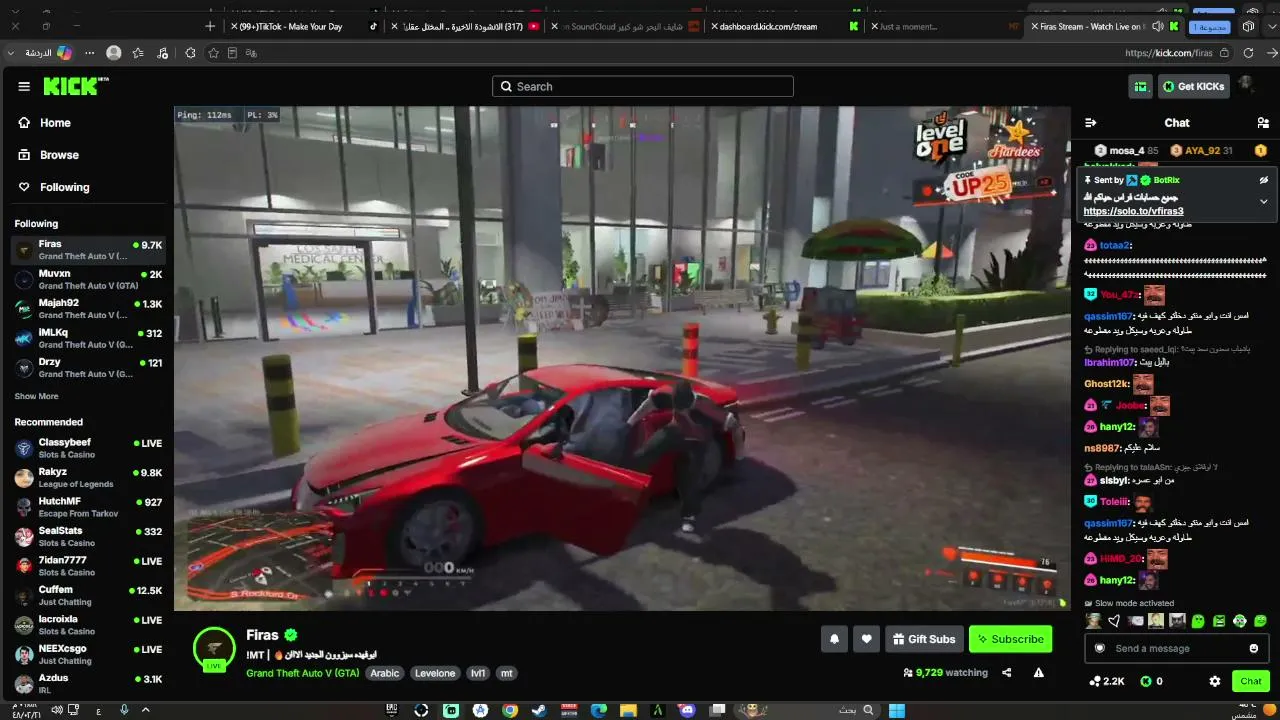Open the solo.to/vfiras3 pinned link

pyautogui.click(x=1133, y=211)
